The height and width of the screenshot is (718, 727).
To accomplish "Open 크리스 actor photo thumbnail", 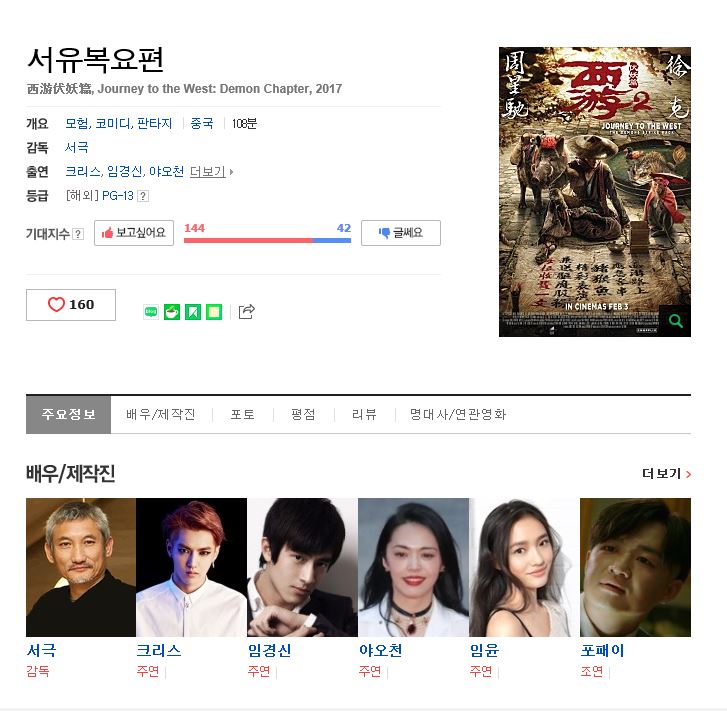I will coord(191,567).
